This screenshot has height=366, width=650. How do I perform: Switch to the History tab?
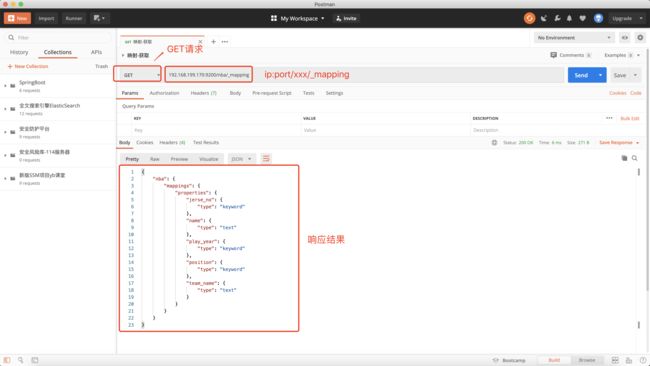19,52
